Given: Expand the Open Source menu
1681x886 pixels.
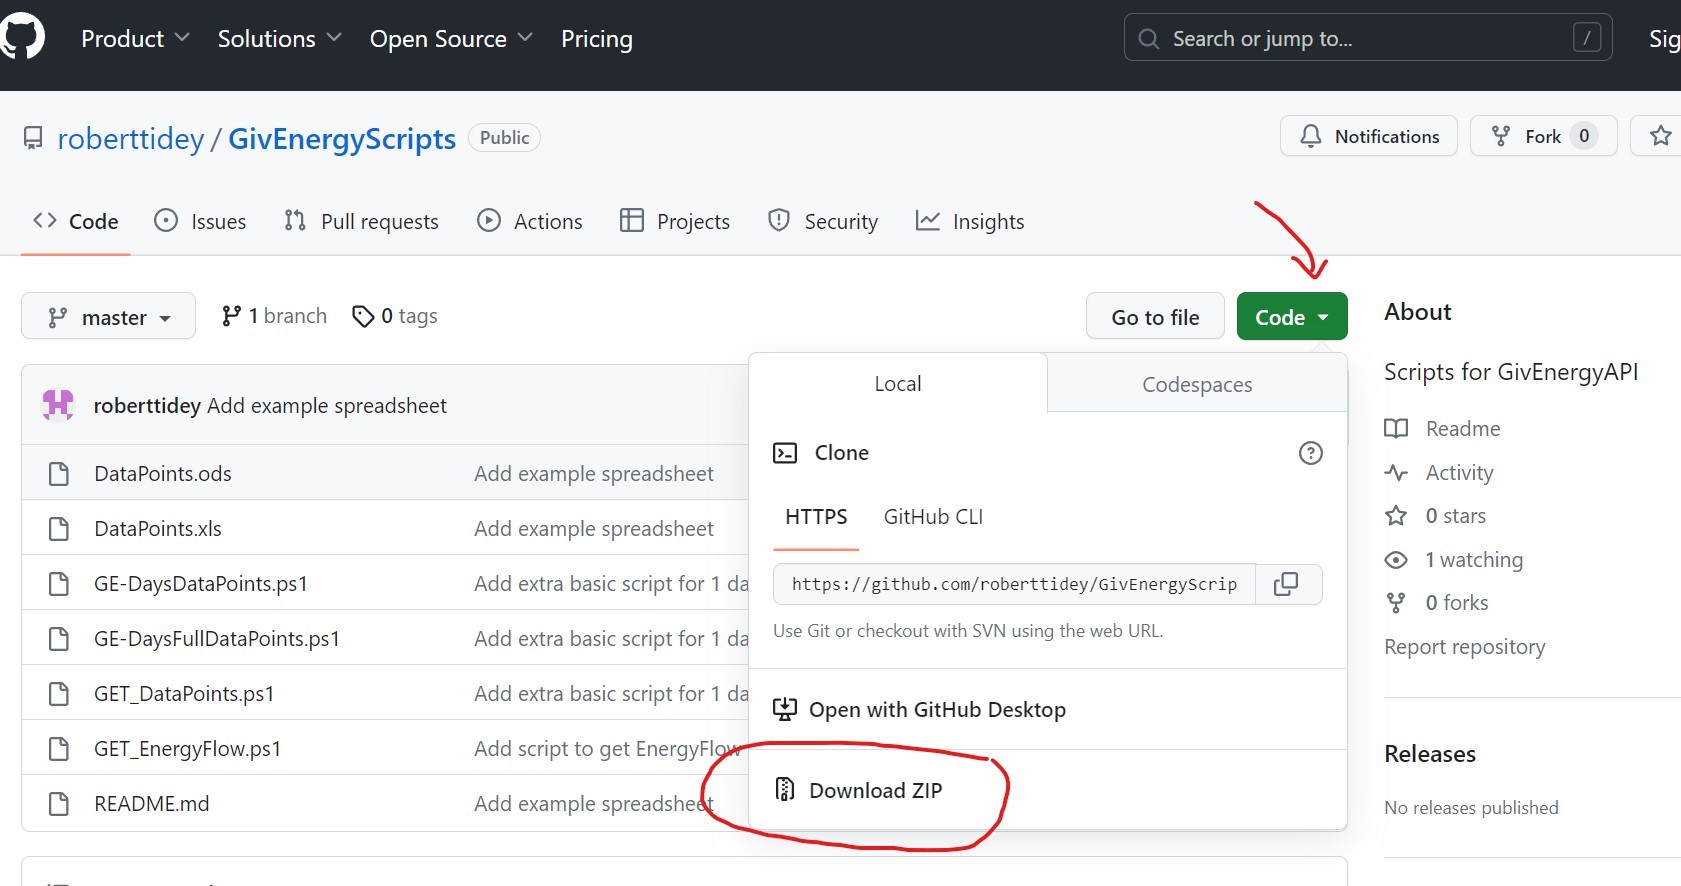Looking at the screenshot, I should coord(451,38).
